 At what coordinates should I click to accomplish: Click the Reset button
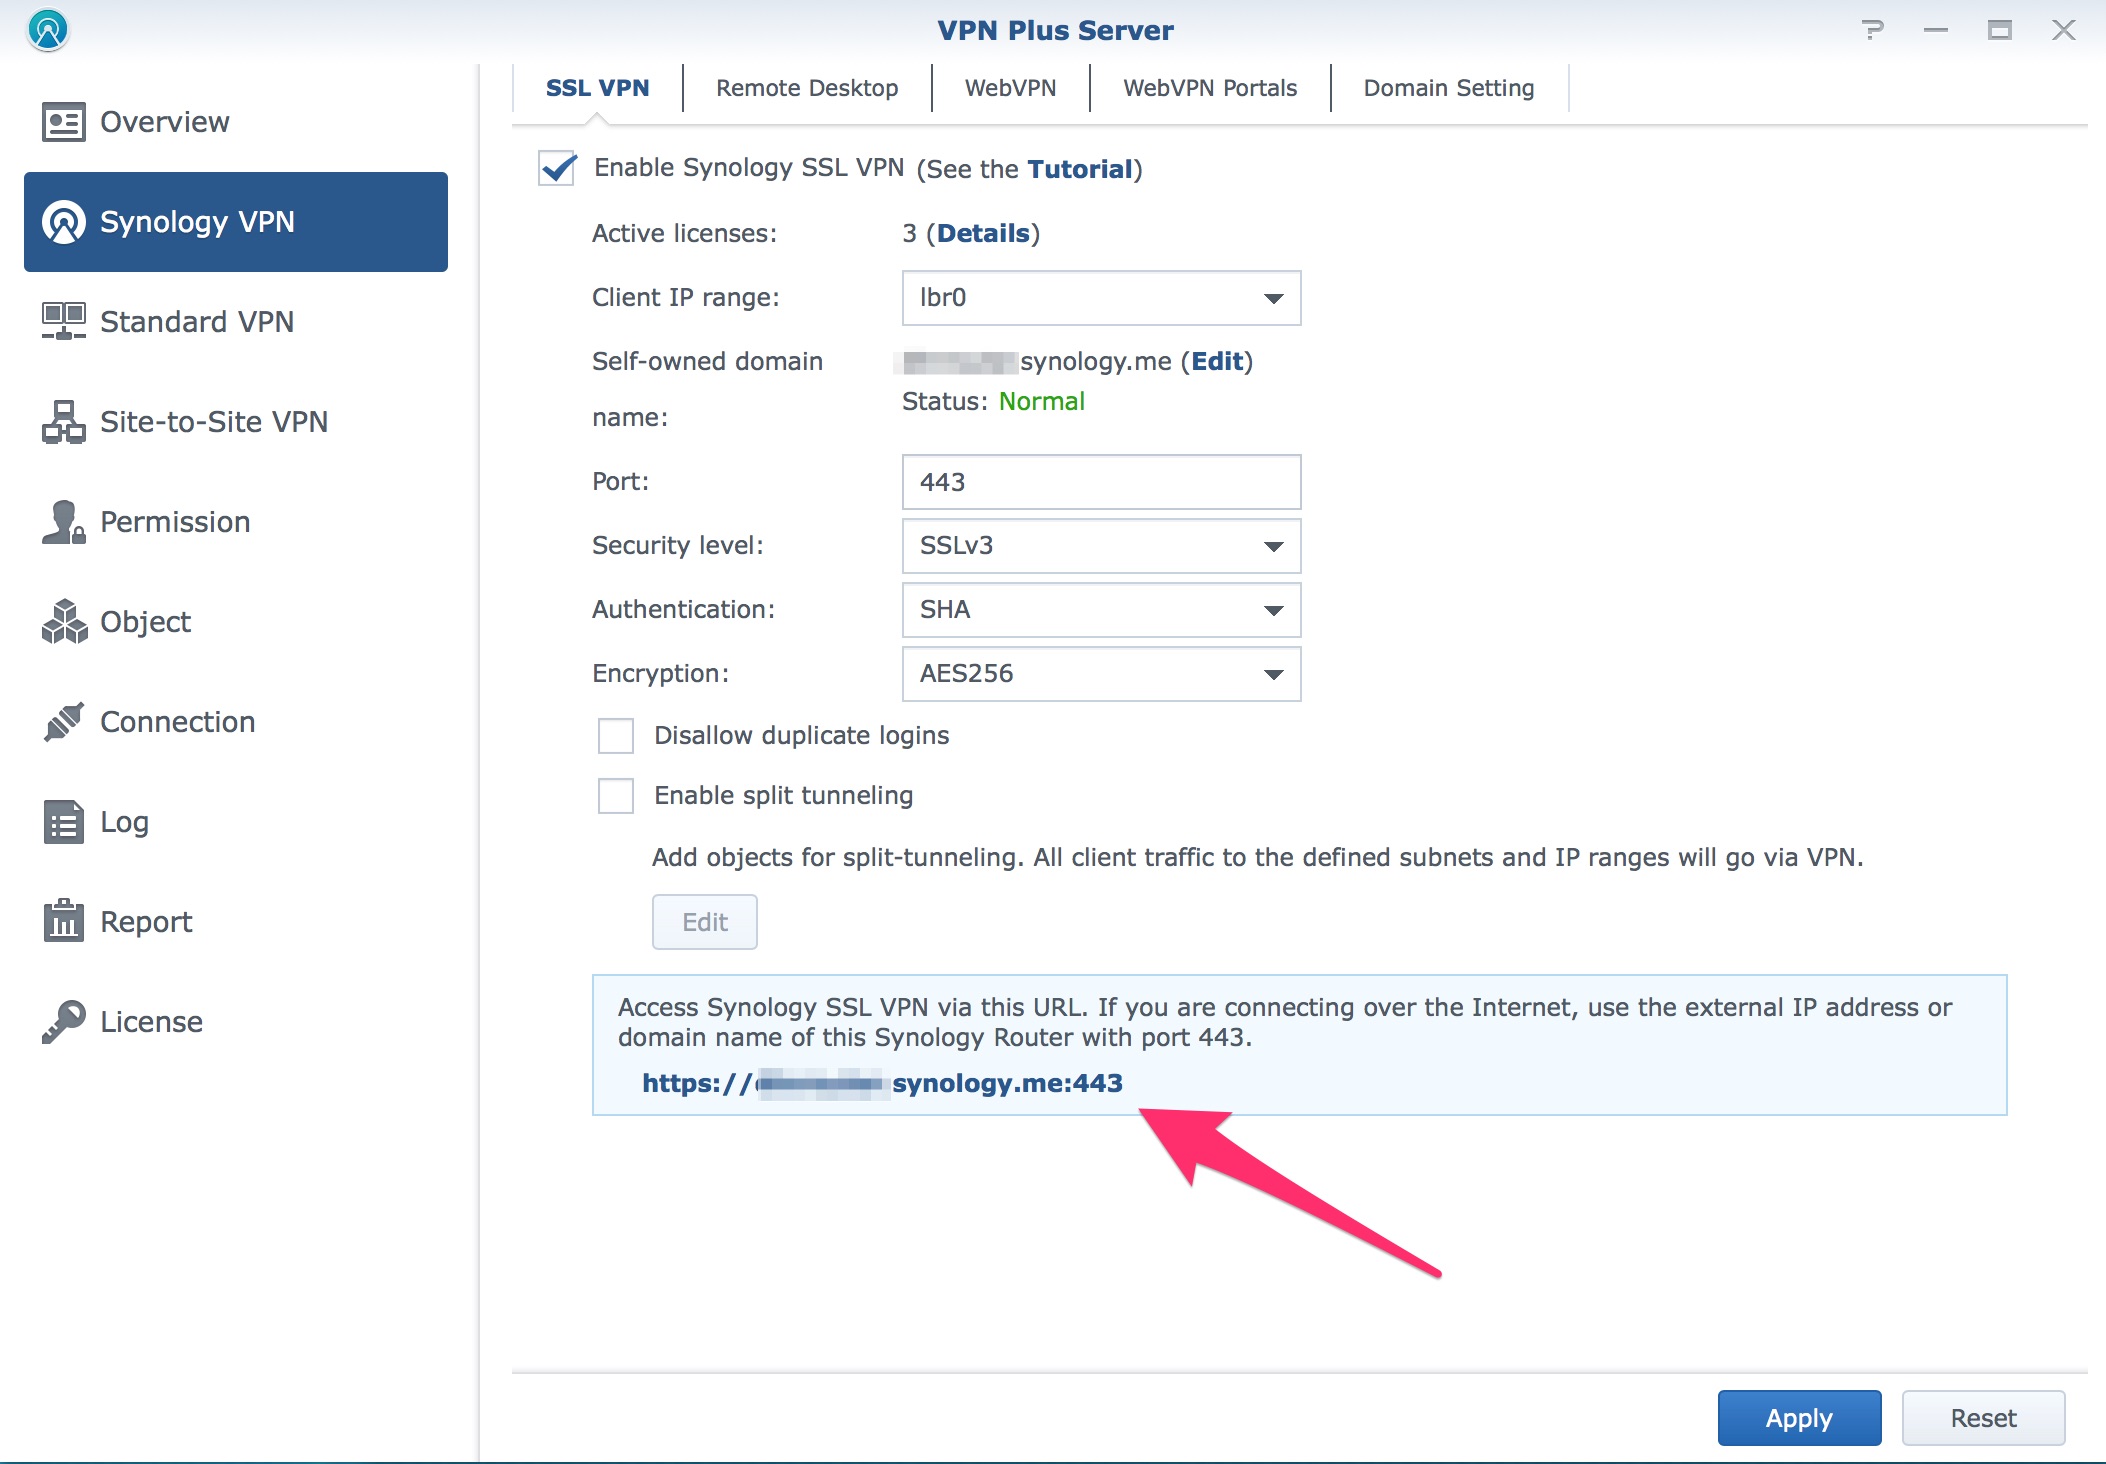[x=1983, y=1418]
